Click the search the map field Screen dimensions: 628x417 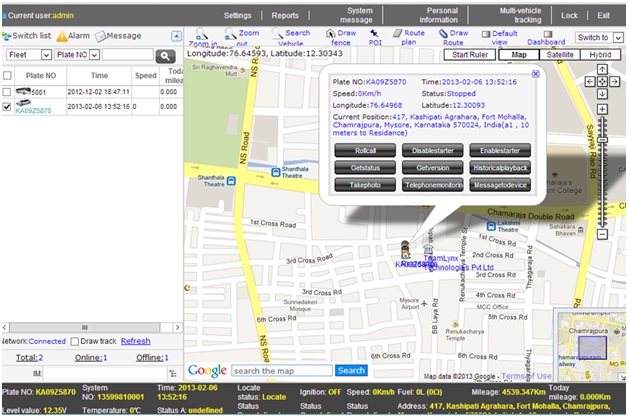click(282, 371)
